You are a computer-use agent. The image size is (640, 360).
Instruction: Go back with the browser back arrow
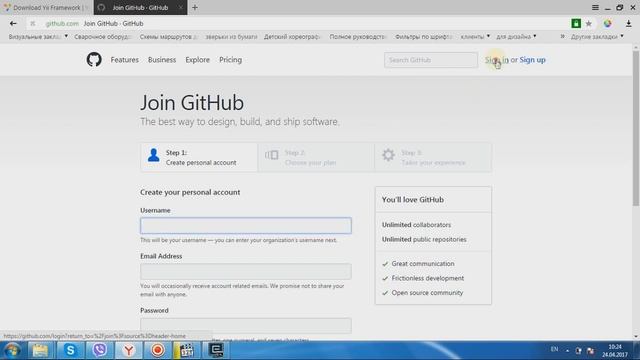point(13,24)
